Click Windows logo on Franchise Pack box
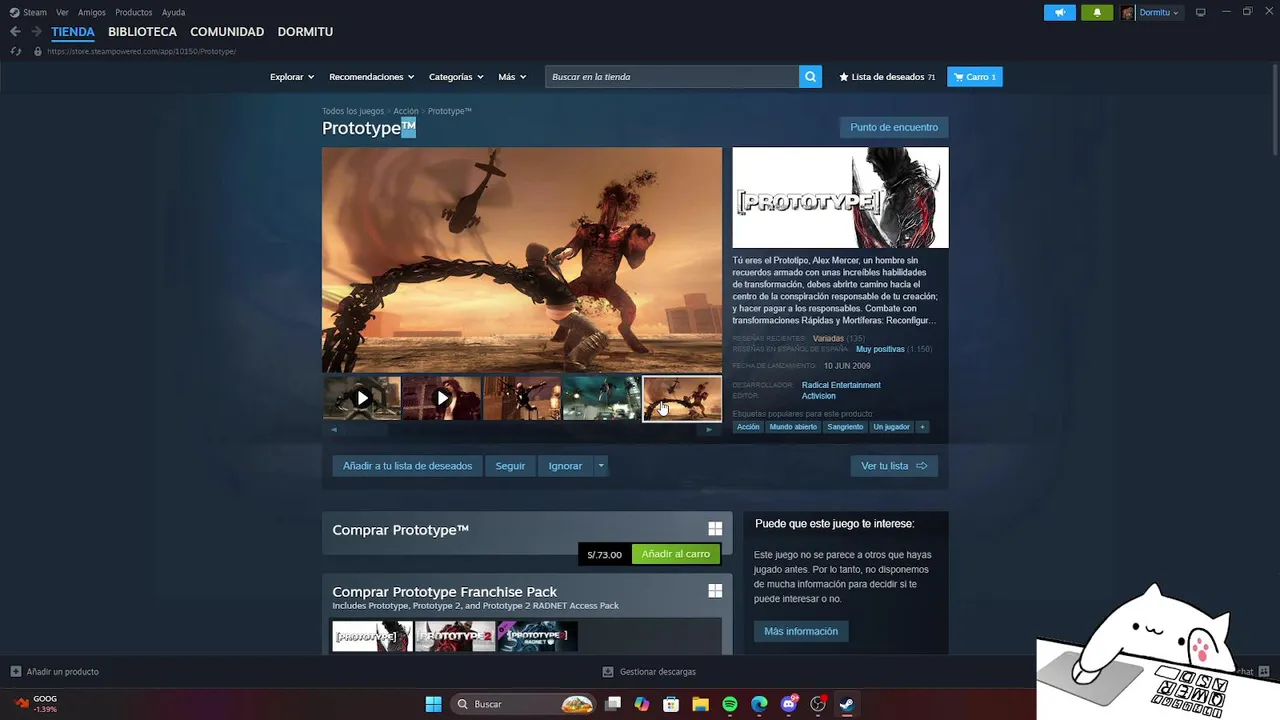 [715, 591]
